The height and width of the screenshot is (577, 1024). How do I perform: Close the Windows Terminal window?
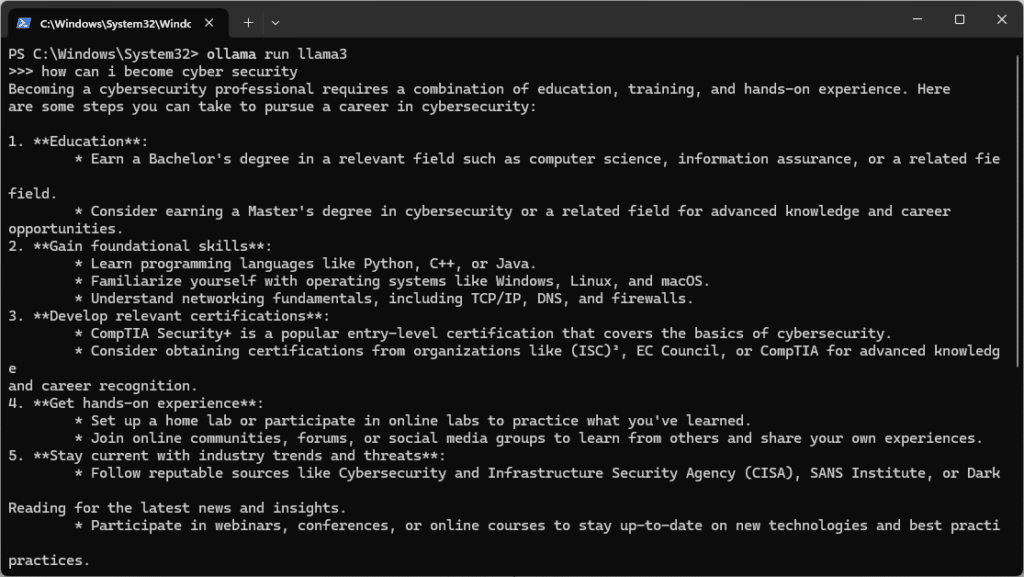(1002, 20)
